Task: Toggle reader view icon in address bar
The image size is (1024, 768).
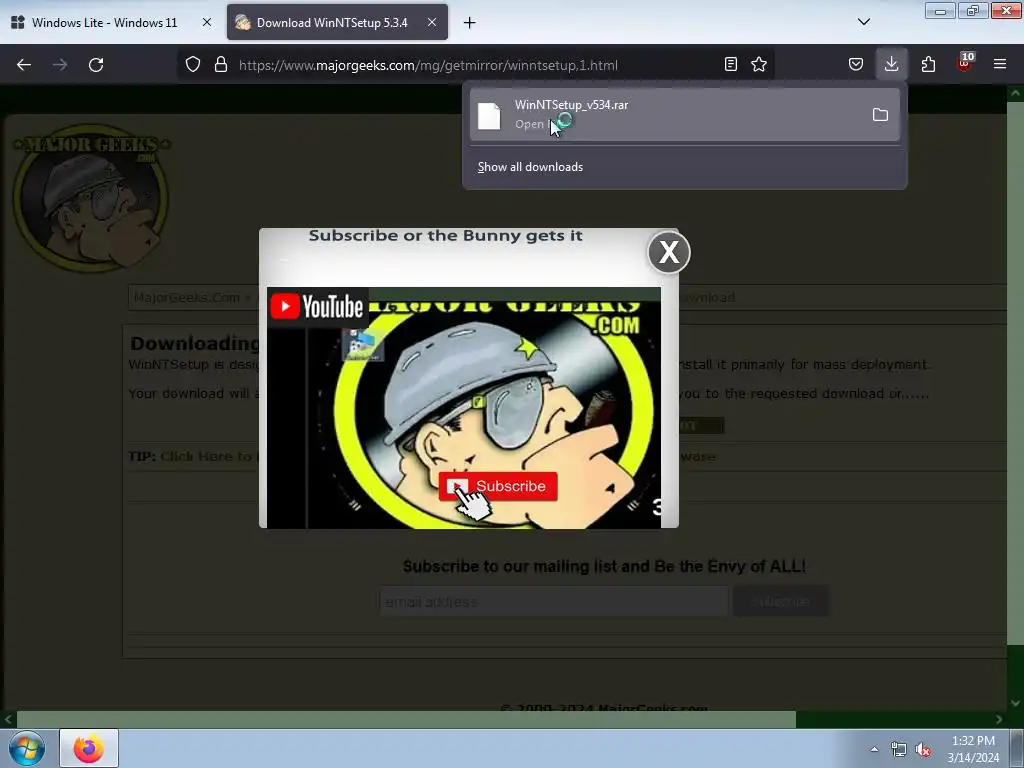Action: [731, 64]
